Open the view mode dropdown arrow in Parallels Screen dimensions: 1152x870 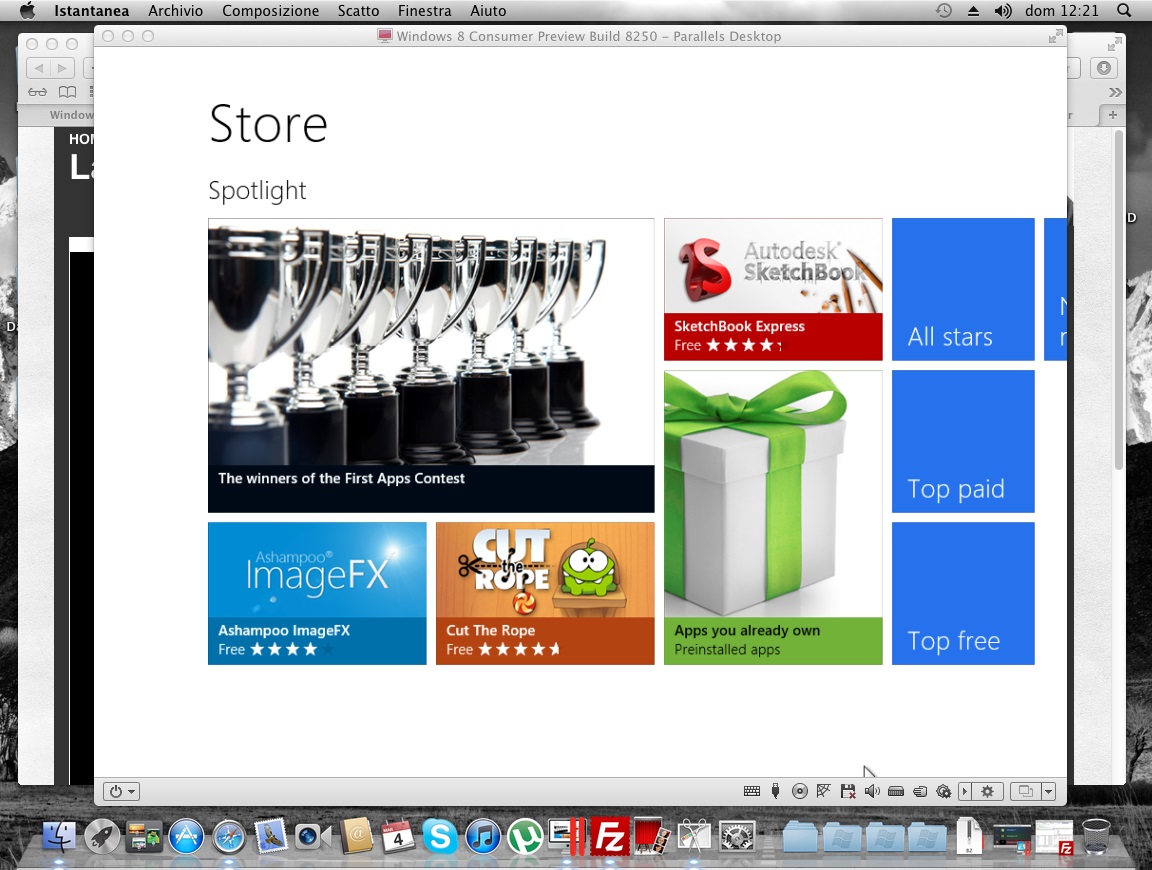[x=1049, y=791]
